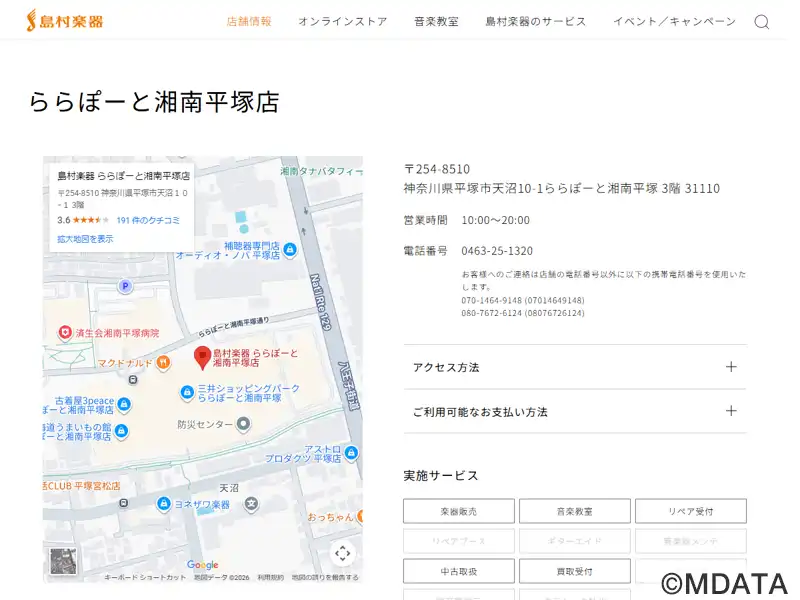Image resolution: width=800 pixels, height=600 pixels.
Task: Open the オンラインストア menu
Action: [343, 21]
